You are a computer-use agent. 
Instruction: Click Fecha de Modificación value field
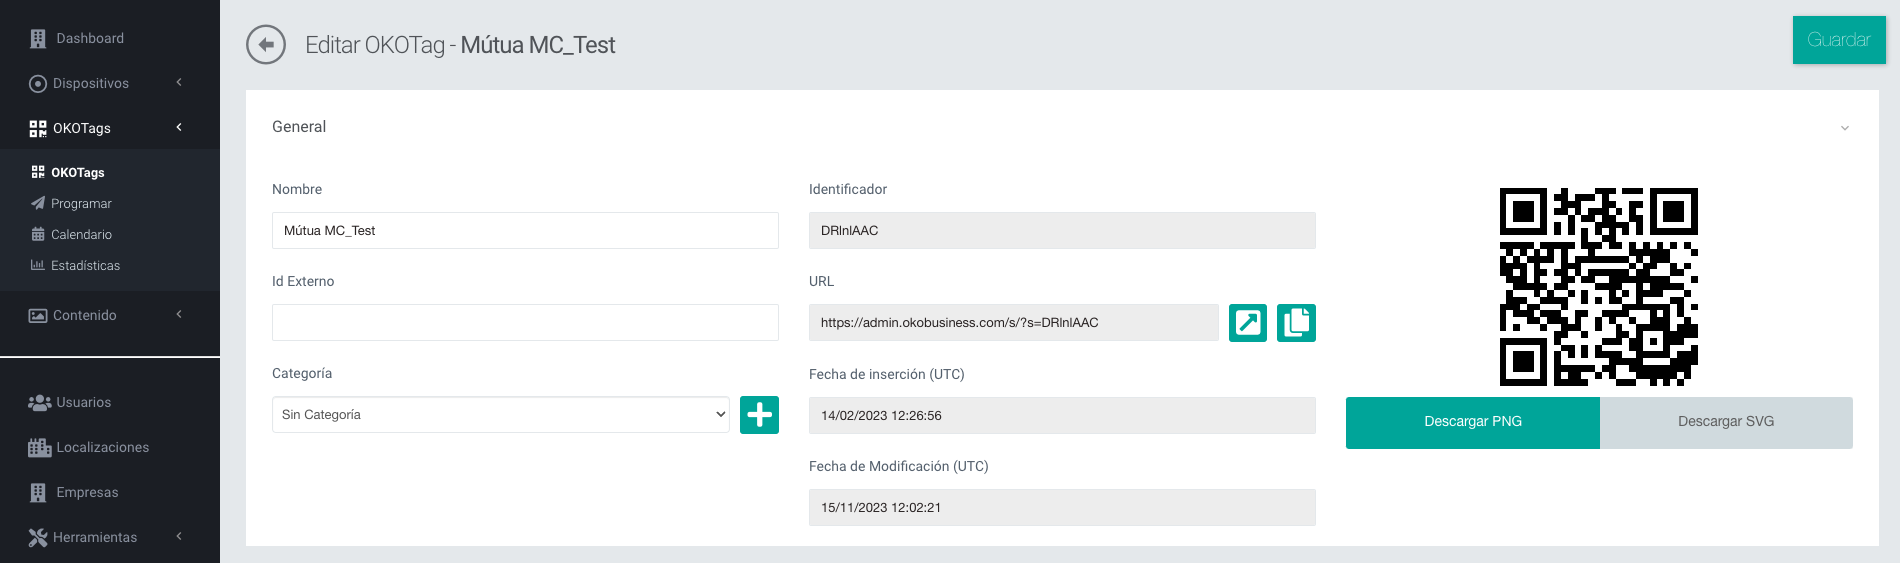[x=1062, y=507]
